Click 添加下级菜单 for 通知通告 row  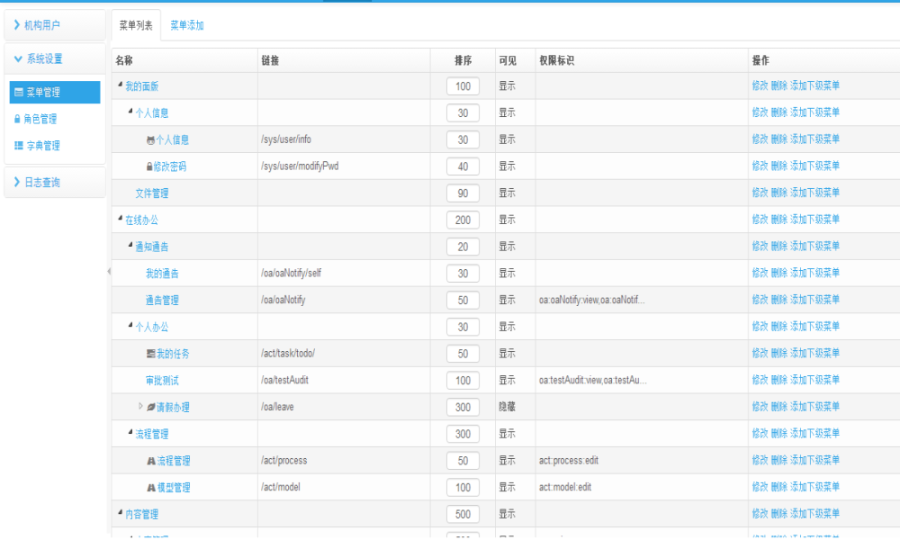coord(815,246)
